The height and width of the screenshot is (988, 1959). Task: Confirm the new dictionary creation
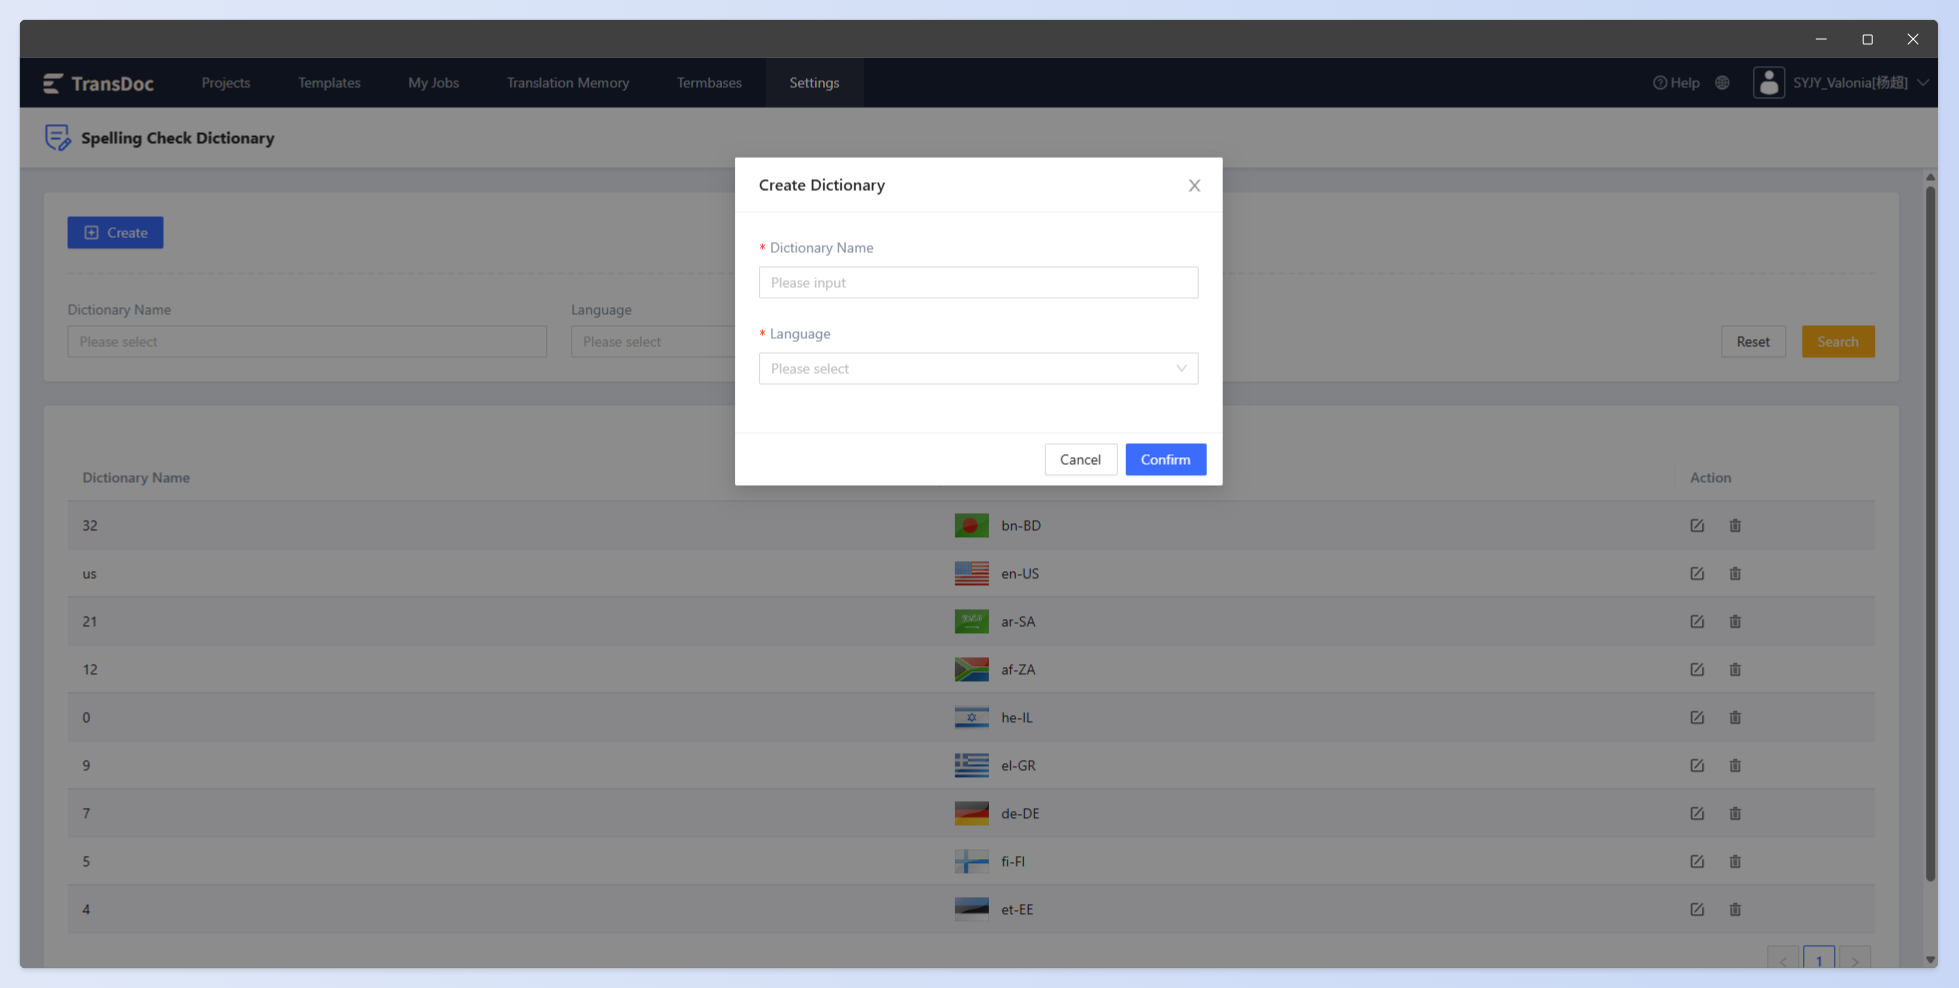click(1166, 459)
